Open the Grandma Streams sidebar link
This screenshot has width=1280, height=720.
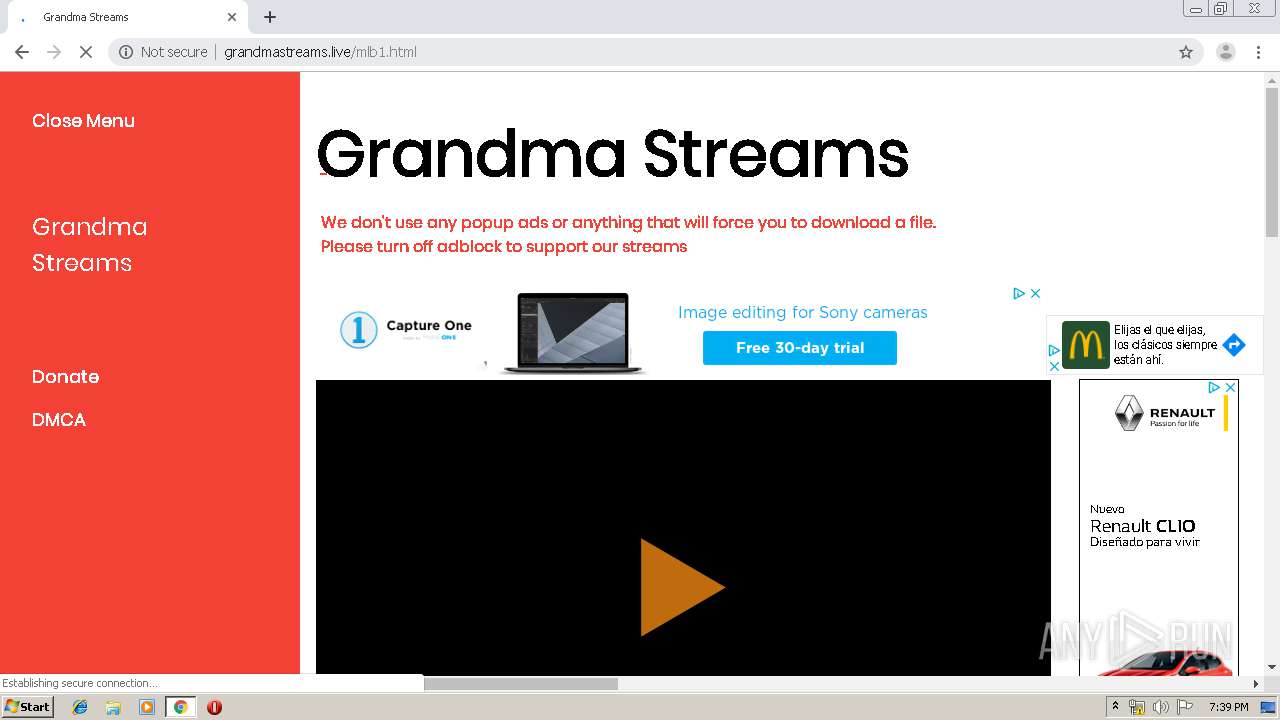click(90, 245)
